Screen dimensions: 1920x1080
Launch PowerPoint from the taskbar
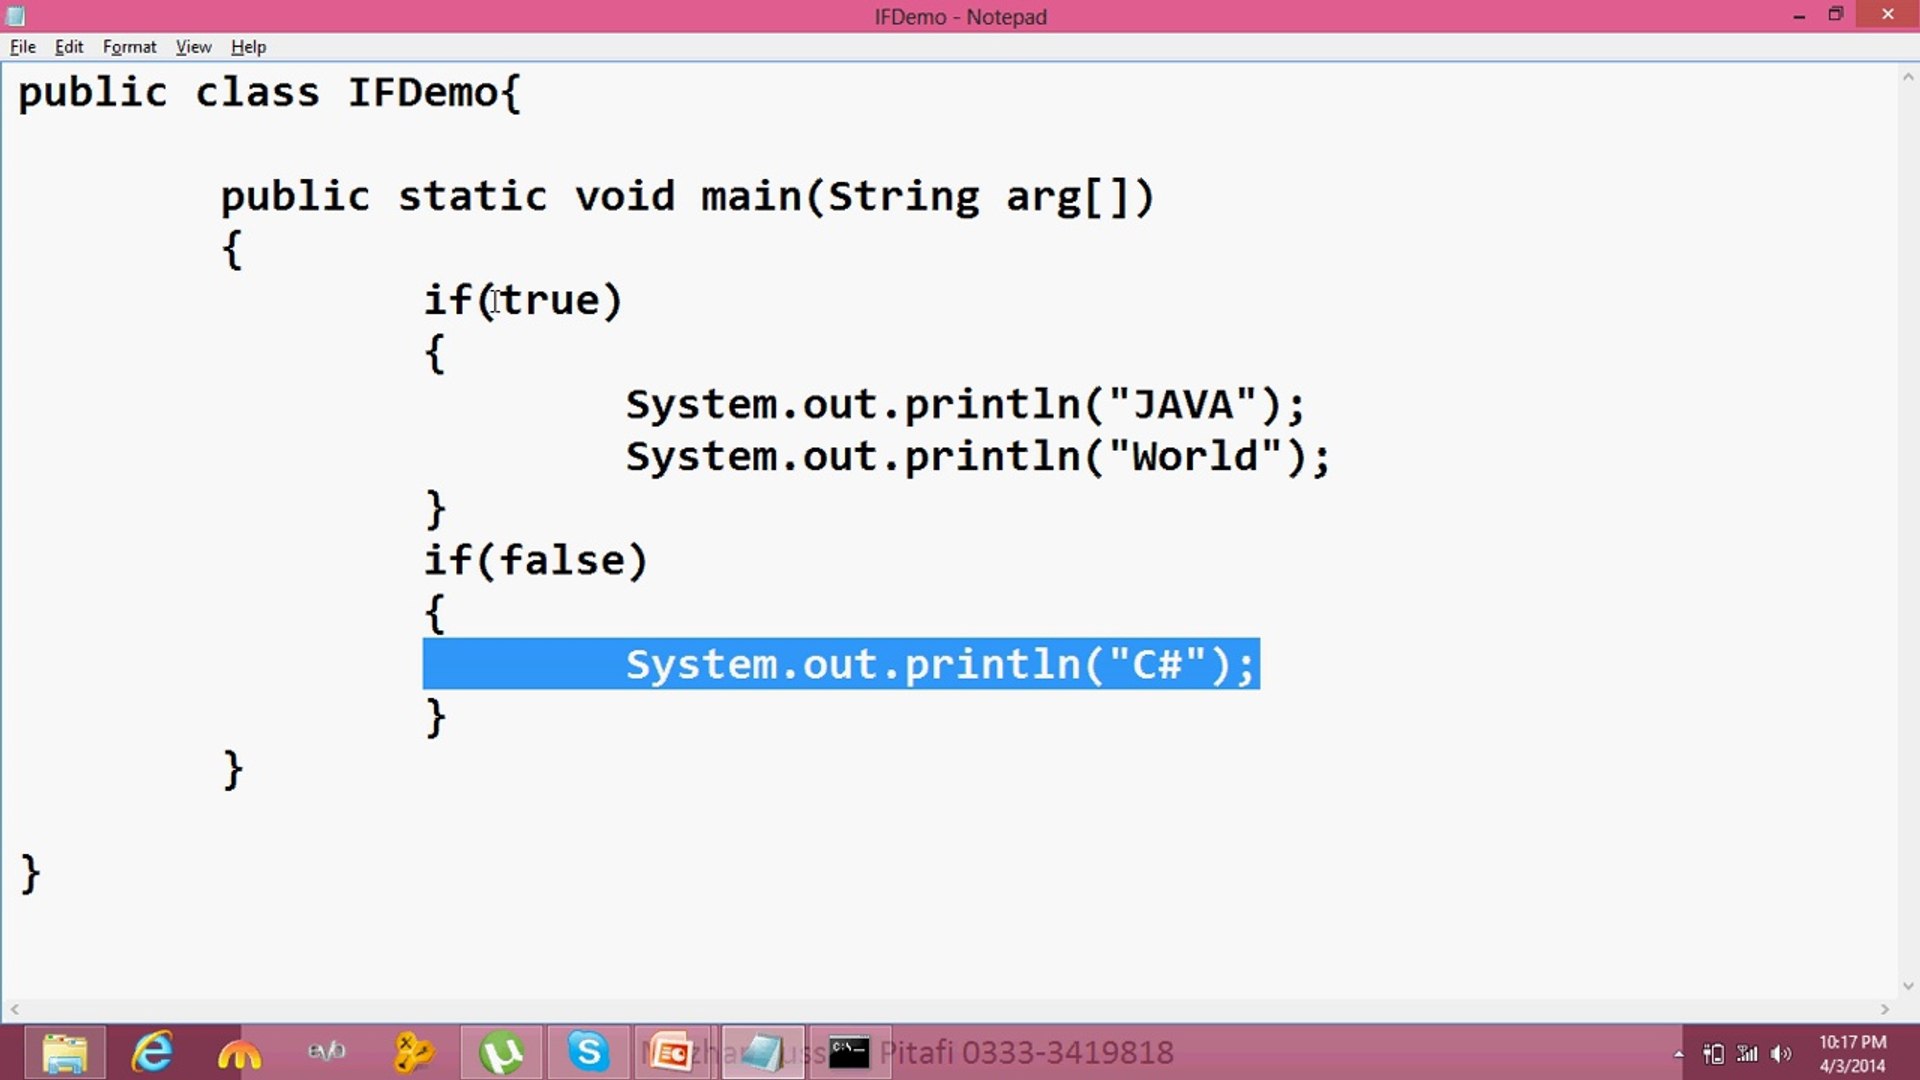(x=672, y=1053)
